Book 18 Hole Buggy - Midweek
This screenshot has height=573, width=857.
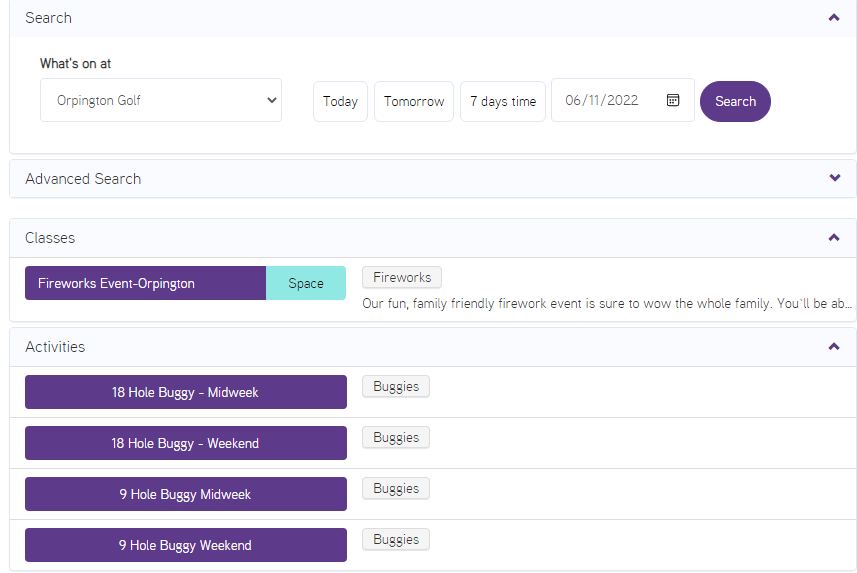tap(185, 392)
